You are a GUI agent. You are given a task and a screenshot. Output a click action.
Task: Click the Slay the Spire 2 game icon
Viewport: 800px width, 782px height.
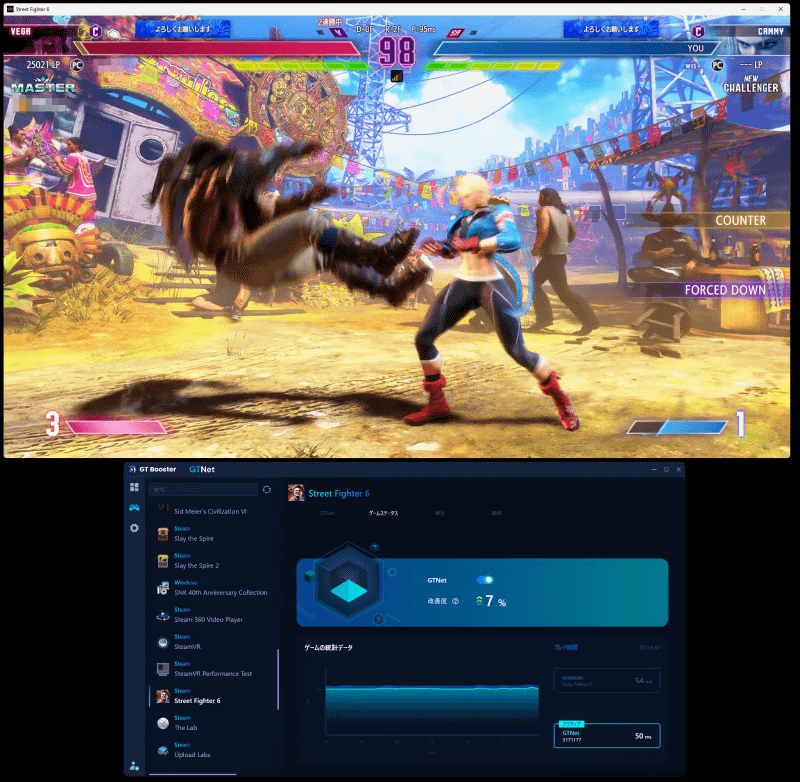tap(163, 561)
